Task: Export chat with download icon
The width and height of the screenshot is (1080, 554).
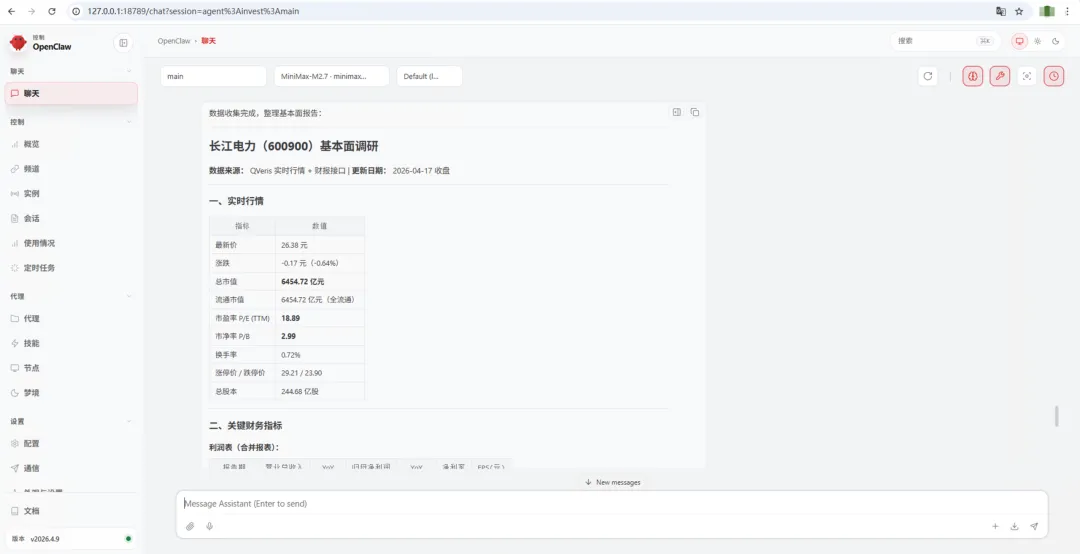Action: tap(1015, 526)
